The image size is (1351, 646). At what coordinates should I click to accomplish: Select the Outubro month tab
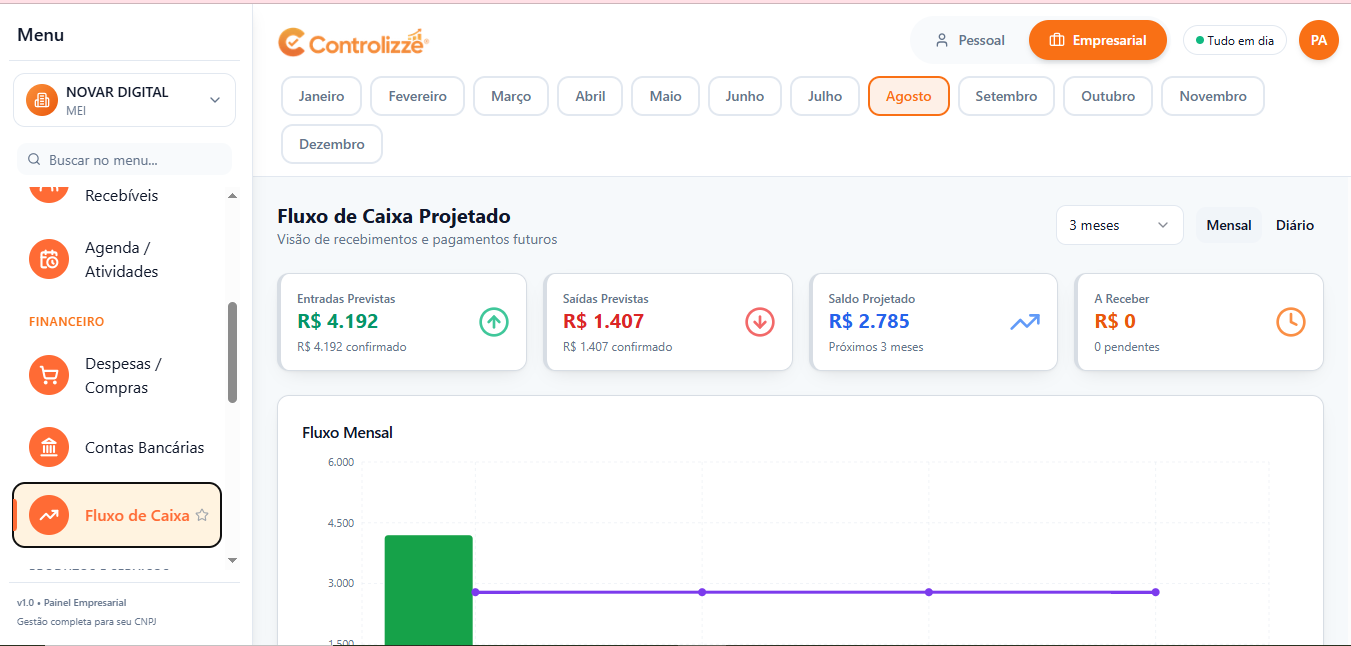point(1108,96)
